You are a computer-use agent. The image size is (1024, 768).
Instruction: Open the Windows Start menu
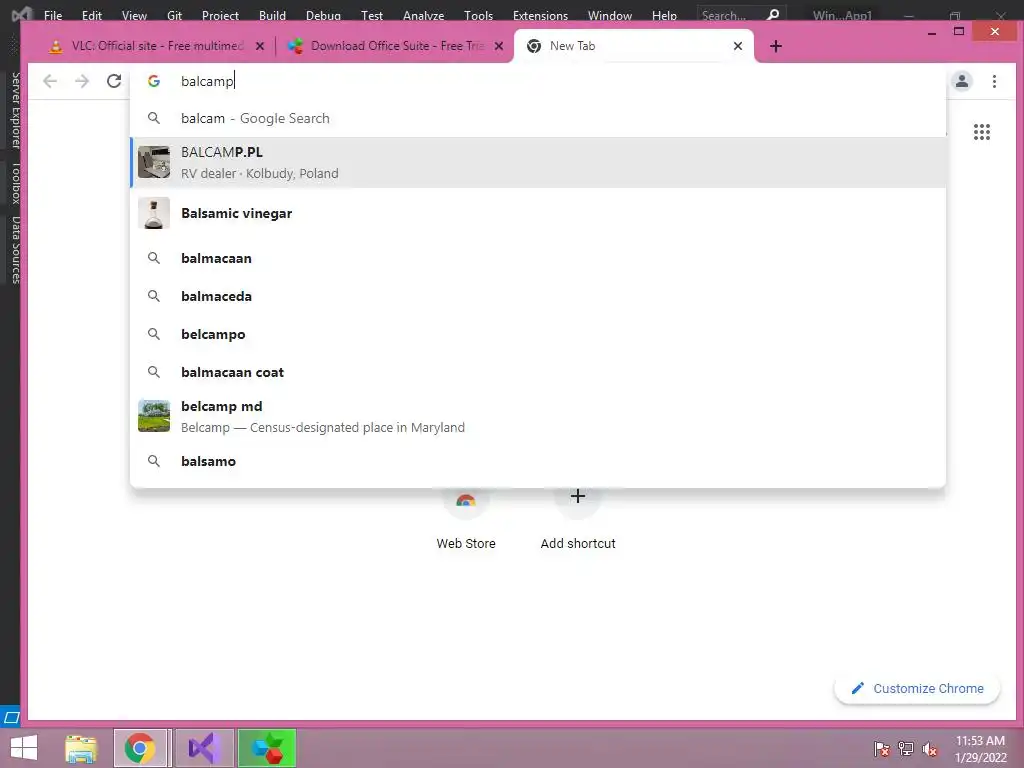(24, 748)
